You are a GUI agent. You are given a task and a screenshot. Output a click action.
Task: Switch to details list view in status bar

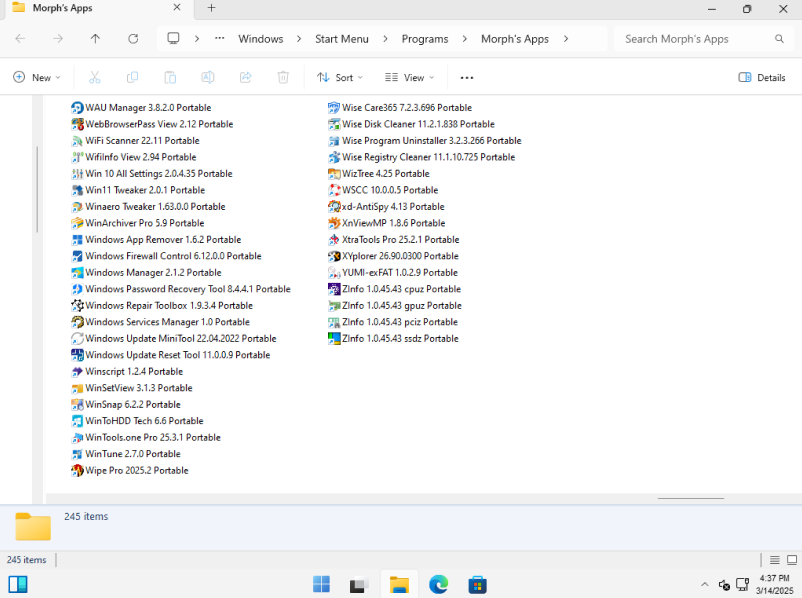(x=775, y=560)
